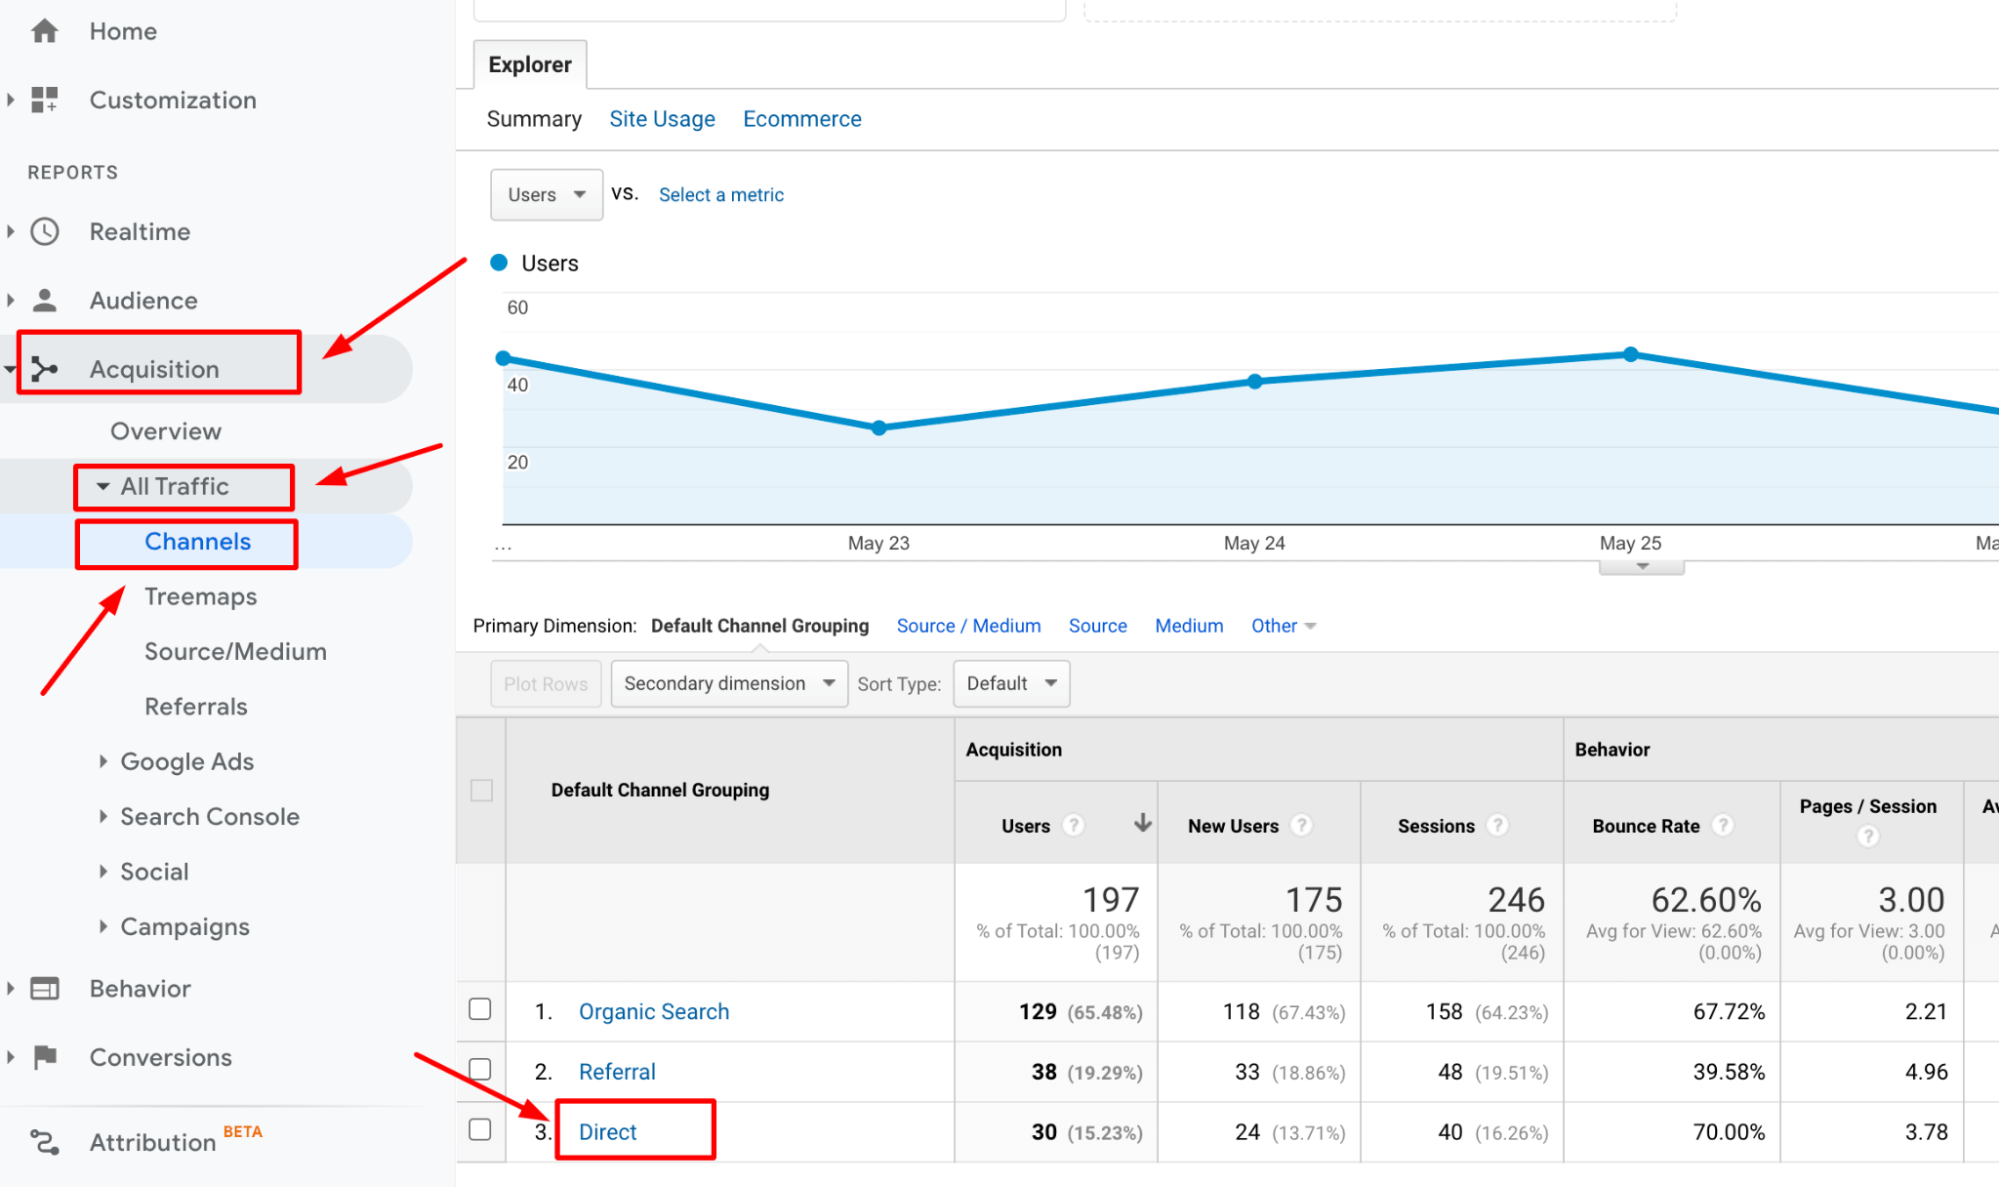The image size is (1999, 1187).
Task: Click the Sessions column header
Action: tap(1436, 825)
